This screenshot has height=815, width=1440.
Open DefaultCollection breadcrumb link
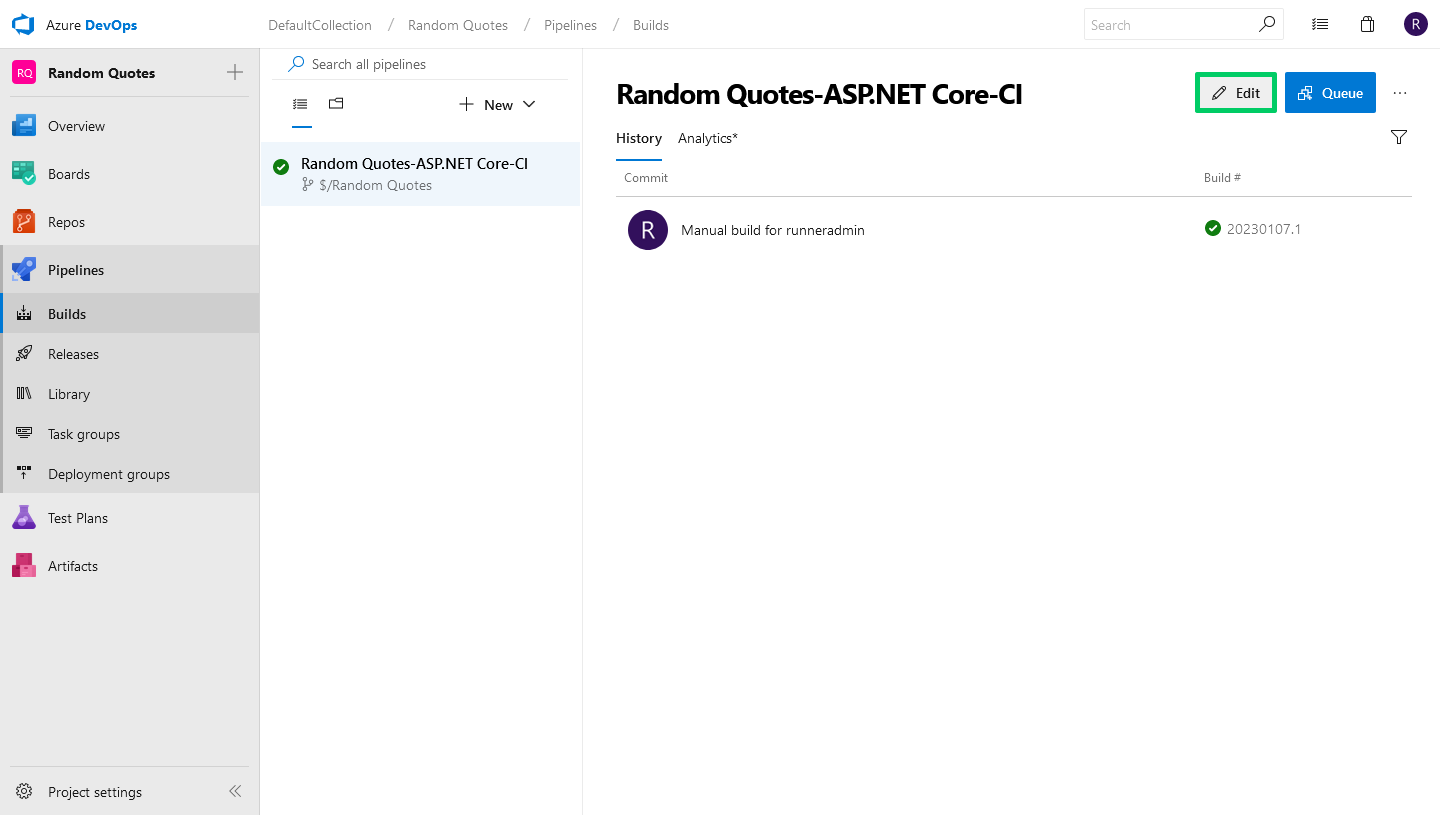click(x=320, y=25)
